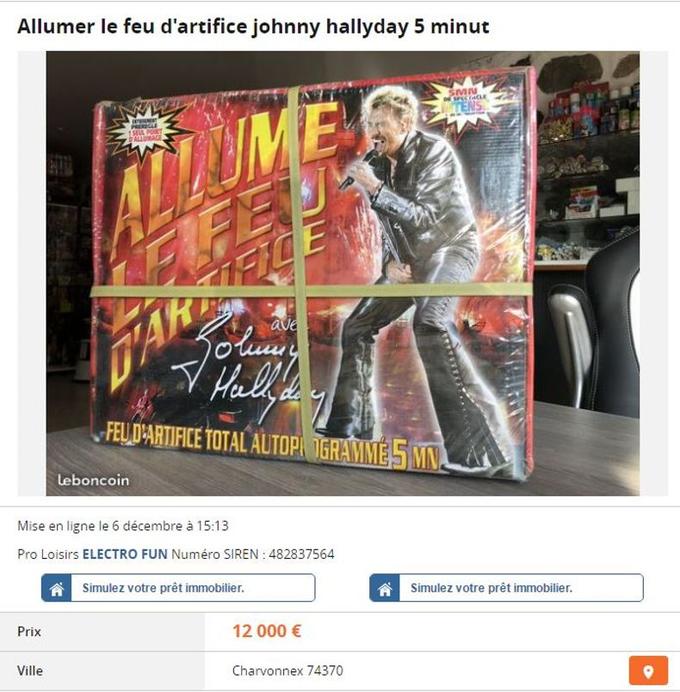Open the orange map pin location button
Viewport: 680px width, 692px height.
point(648,671)
